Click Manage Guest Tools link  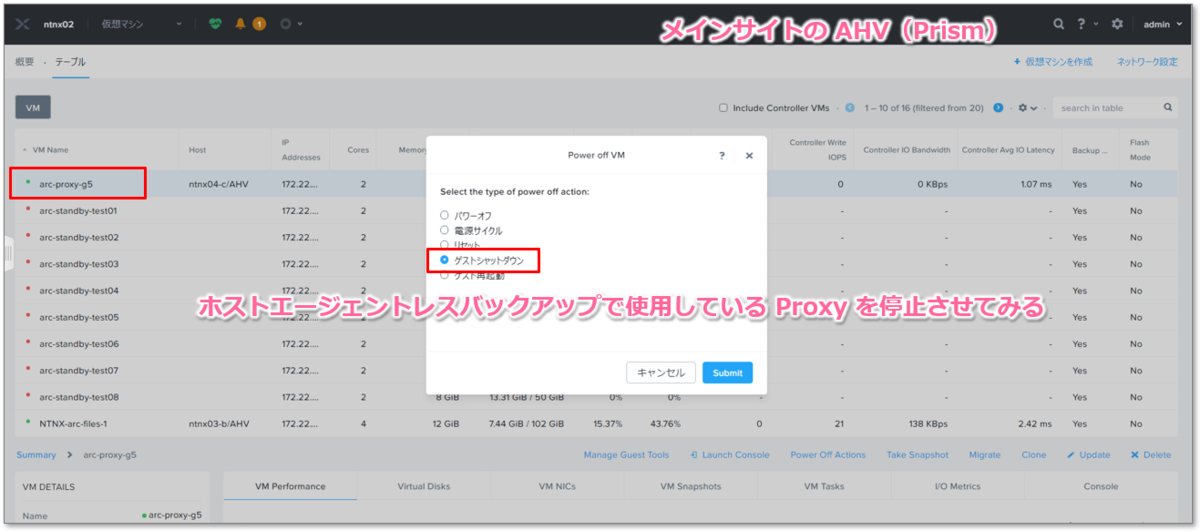(x=626, y=455)
